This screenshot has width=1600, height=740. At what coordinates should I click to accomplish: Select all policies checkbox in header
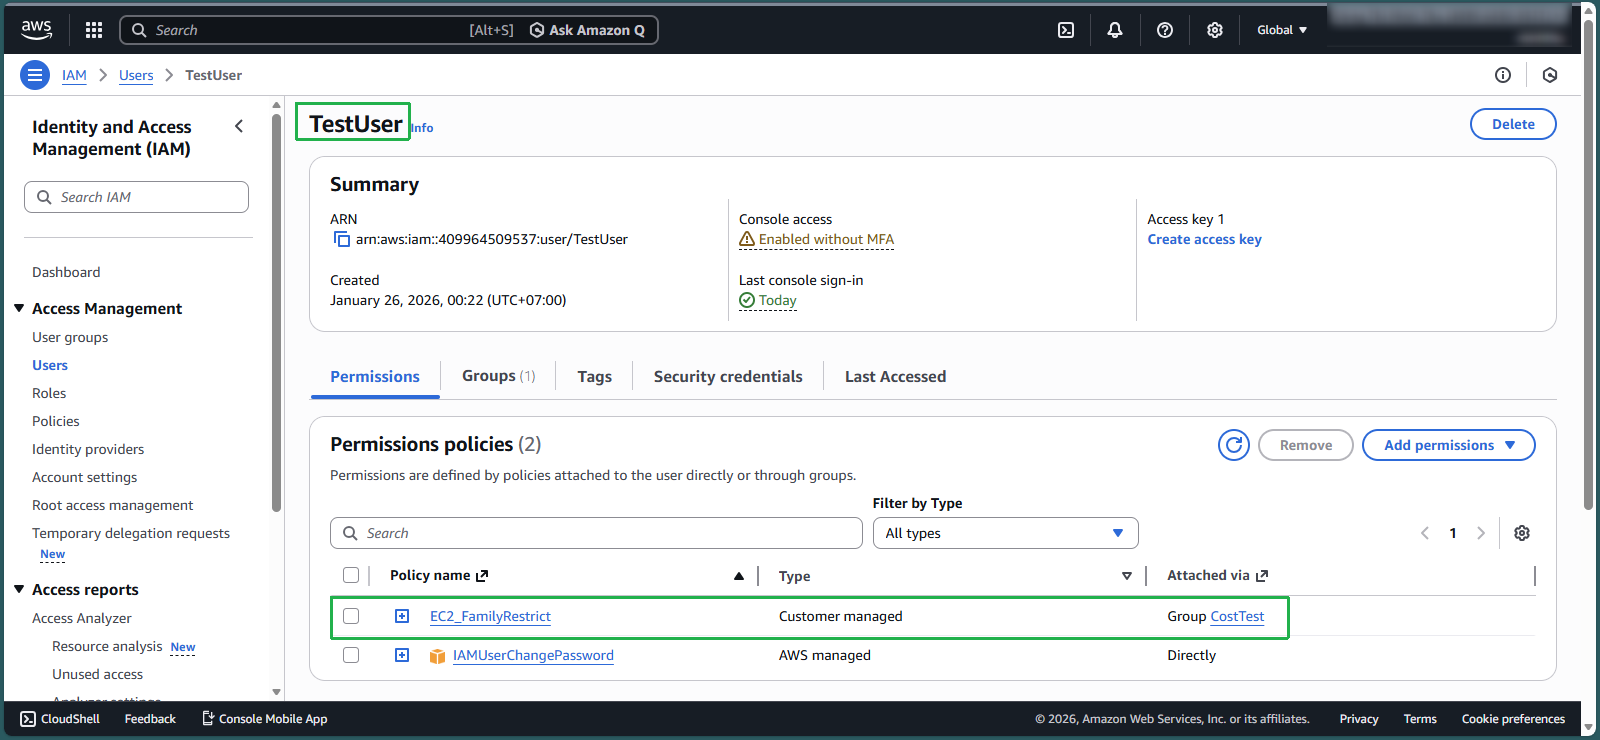point(351,575)
